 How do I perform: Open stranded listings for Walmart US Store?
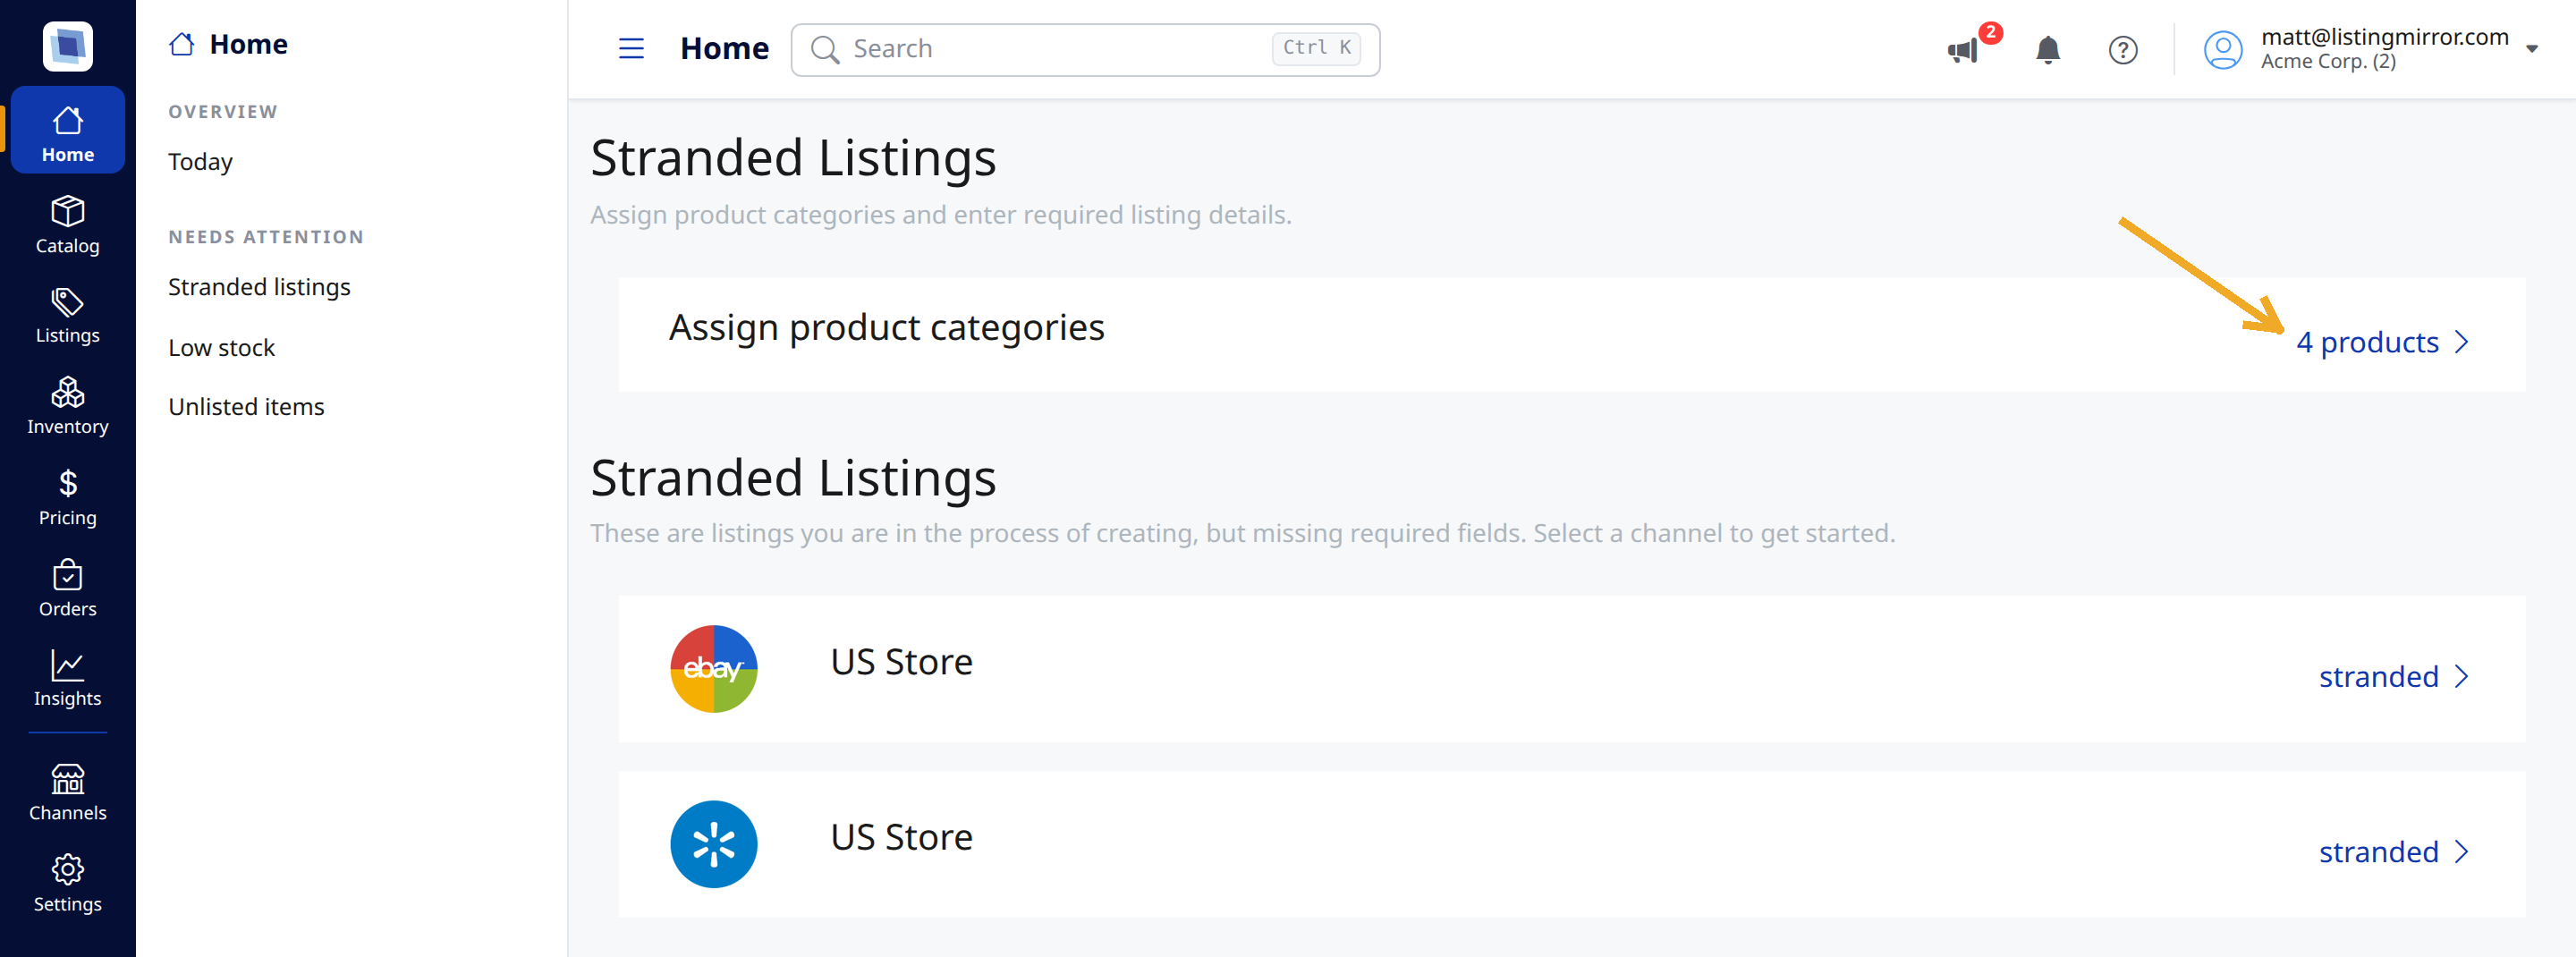pos(2393,852)
